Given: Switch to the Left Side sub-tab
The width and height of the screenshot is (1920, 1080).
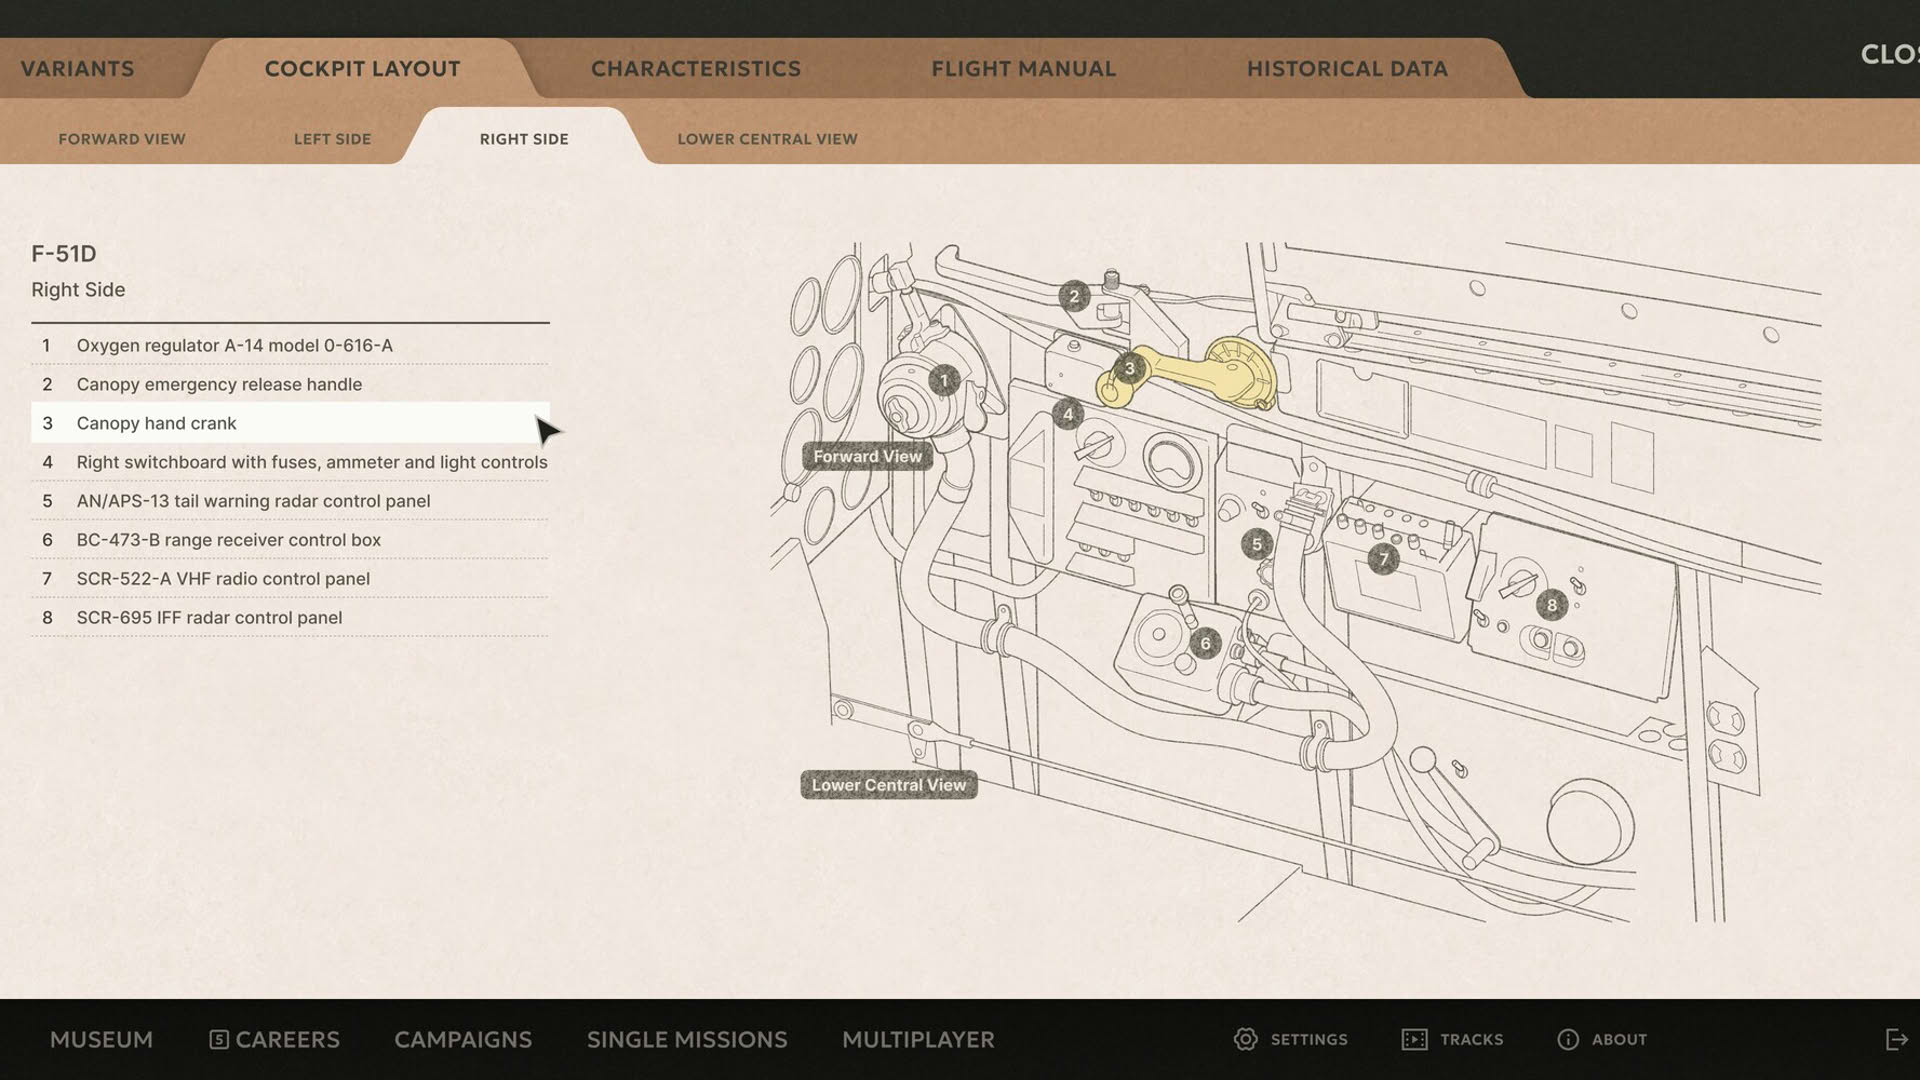Looking at the screenshot, I should [332, 139].
